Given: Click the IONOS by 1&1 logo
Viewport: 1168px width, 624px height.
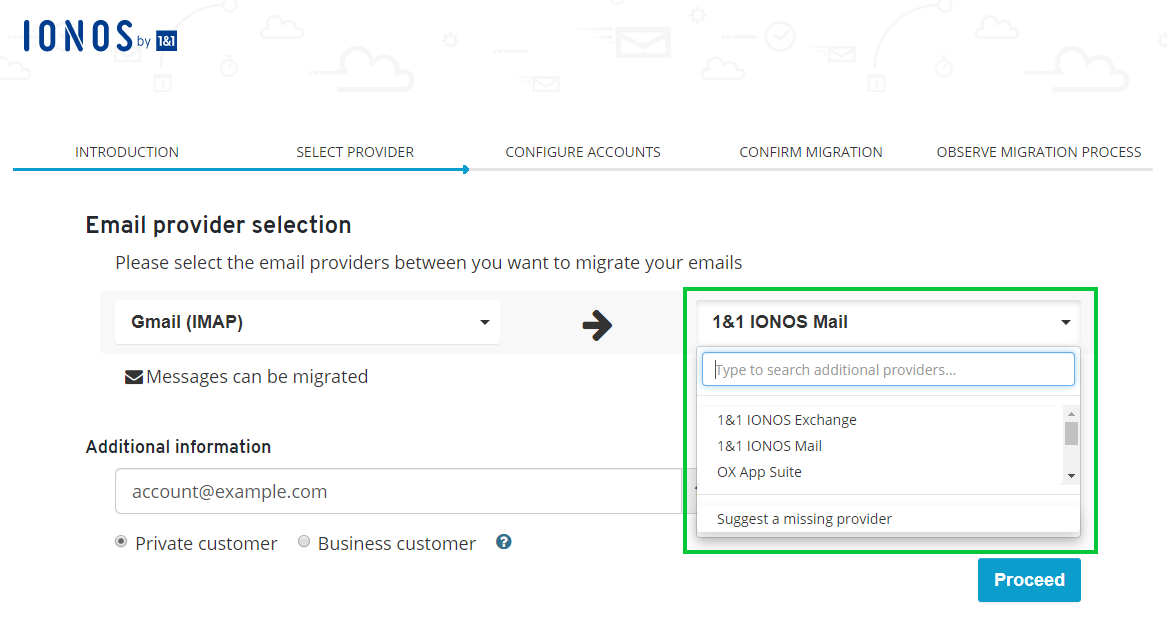Looking at the screenshot, I should [x=100, y=36].
